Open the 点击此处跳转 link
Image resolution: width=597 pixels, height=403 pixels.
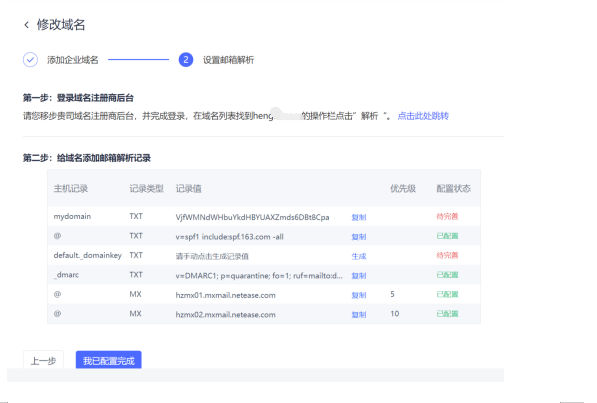pos(423,116)
